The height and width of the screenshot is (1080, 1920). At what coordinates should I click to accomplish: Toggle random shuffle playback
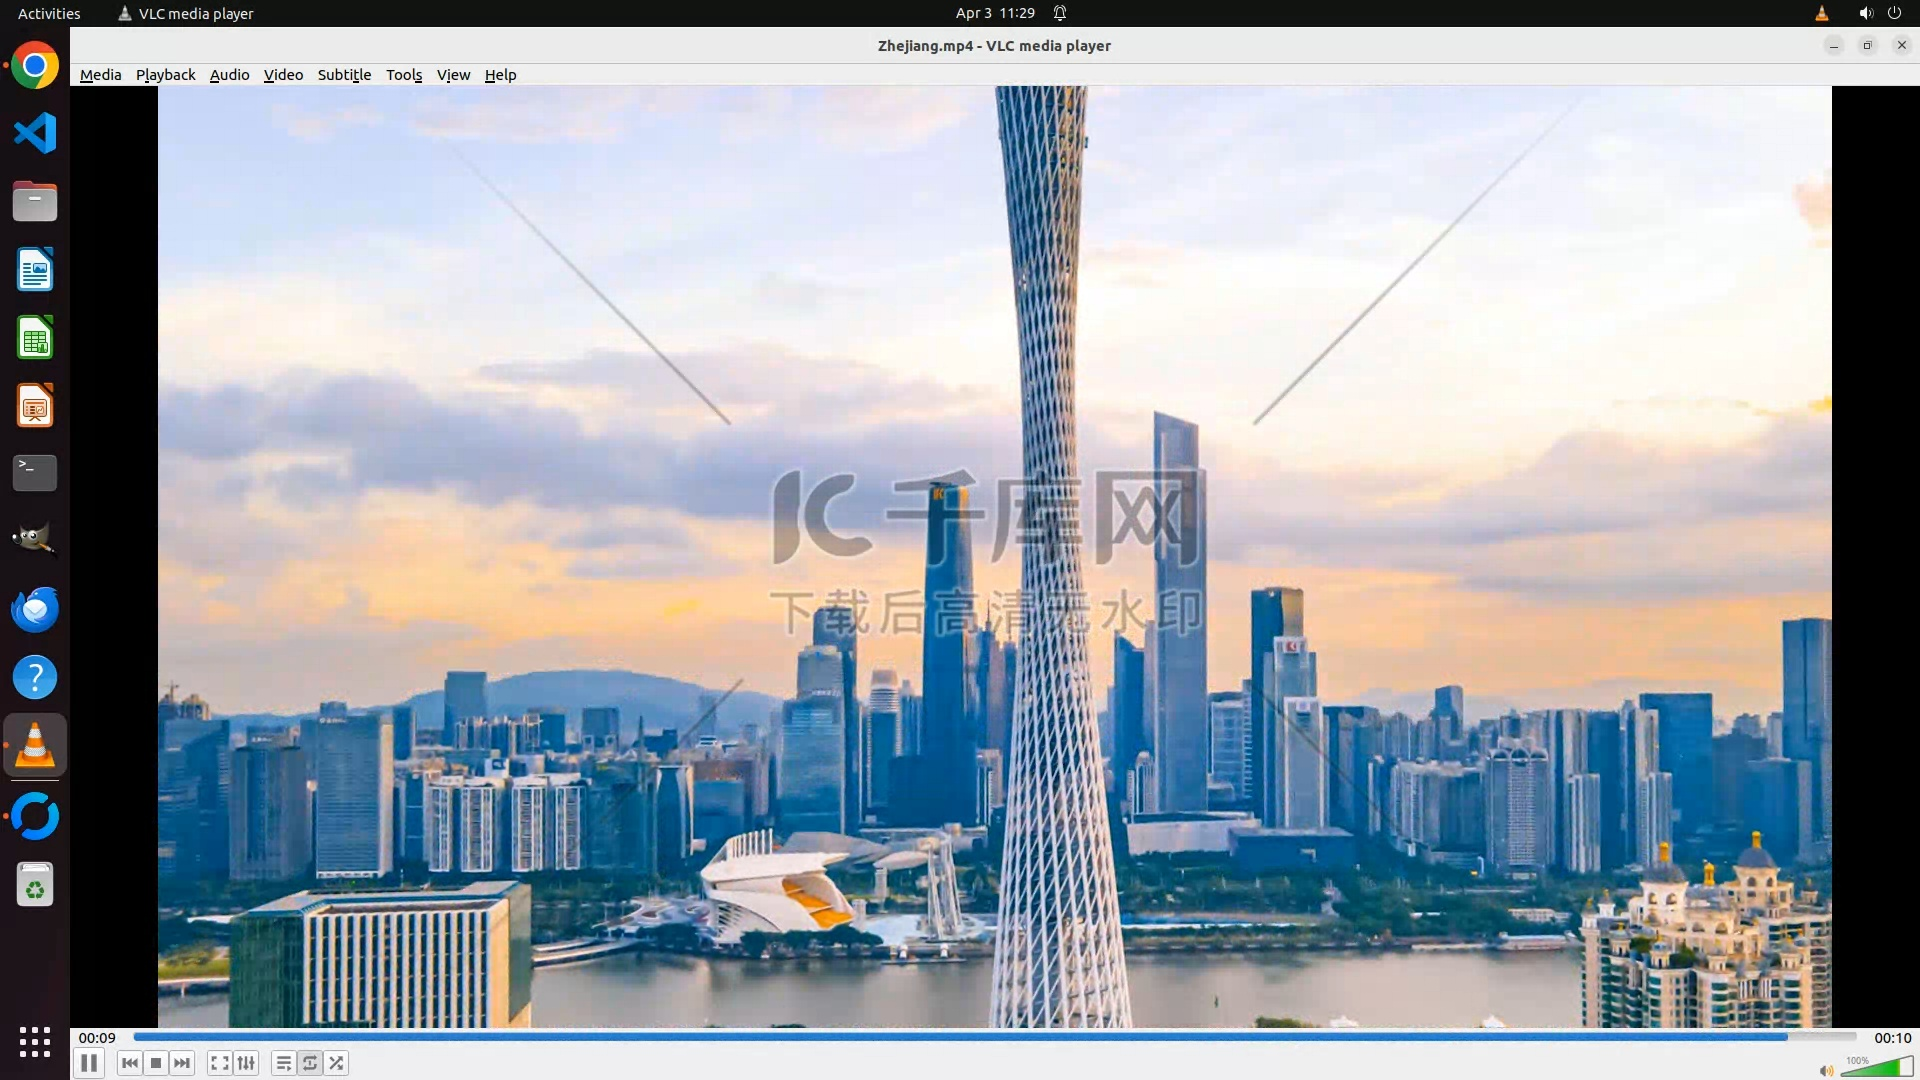point(337,1063)
